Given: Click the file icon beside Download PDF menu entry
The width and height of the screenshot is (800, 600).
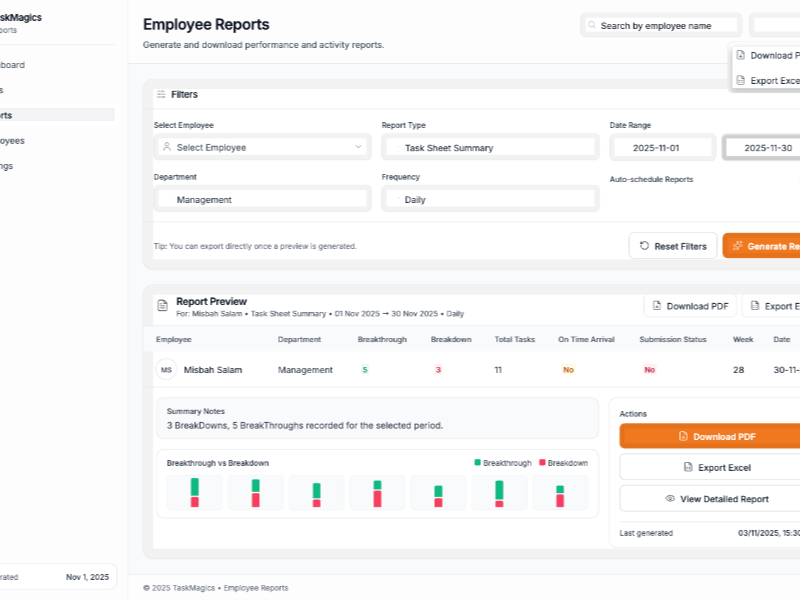Looking at the screenshot, I should tap(740, 55).
